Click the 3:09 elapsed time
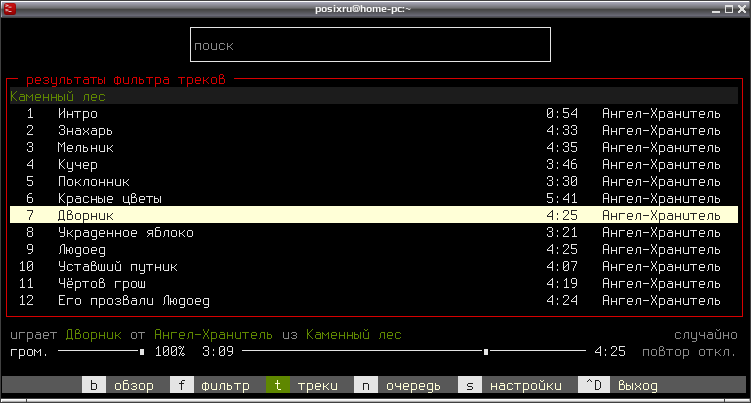Screen dimensions: 751x403 [x=218, y=352]
